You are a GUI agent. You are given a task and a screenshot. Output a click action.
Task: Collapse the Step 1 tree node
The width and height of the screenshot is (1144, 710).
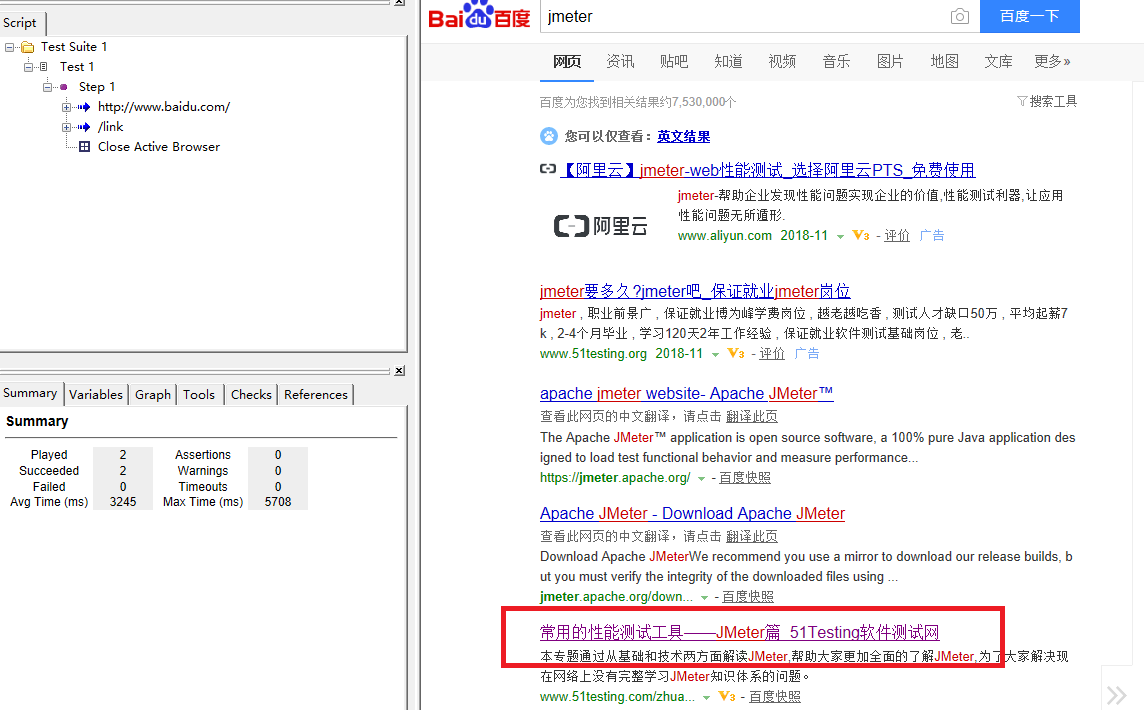click(x=47, y=87)
